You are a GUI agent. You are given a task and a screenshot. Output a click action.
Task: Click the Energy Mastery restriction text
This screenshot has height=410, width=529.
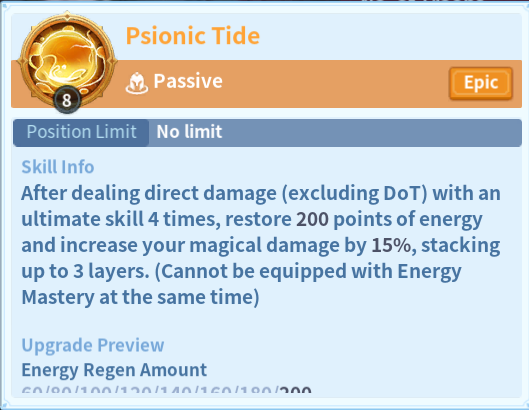click(242, 284)
